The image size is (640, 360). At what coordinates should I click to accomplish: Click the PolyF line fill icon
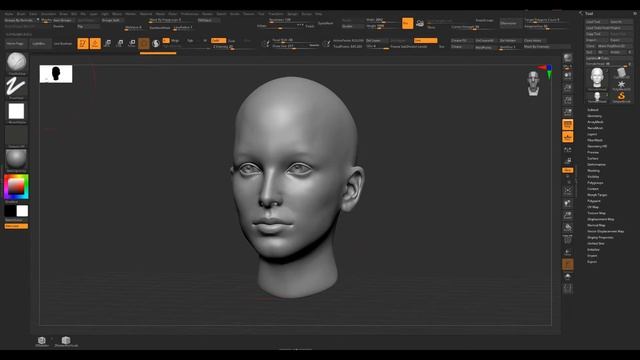click(x=568, y=240)
